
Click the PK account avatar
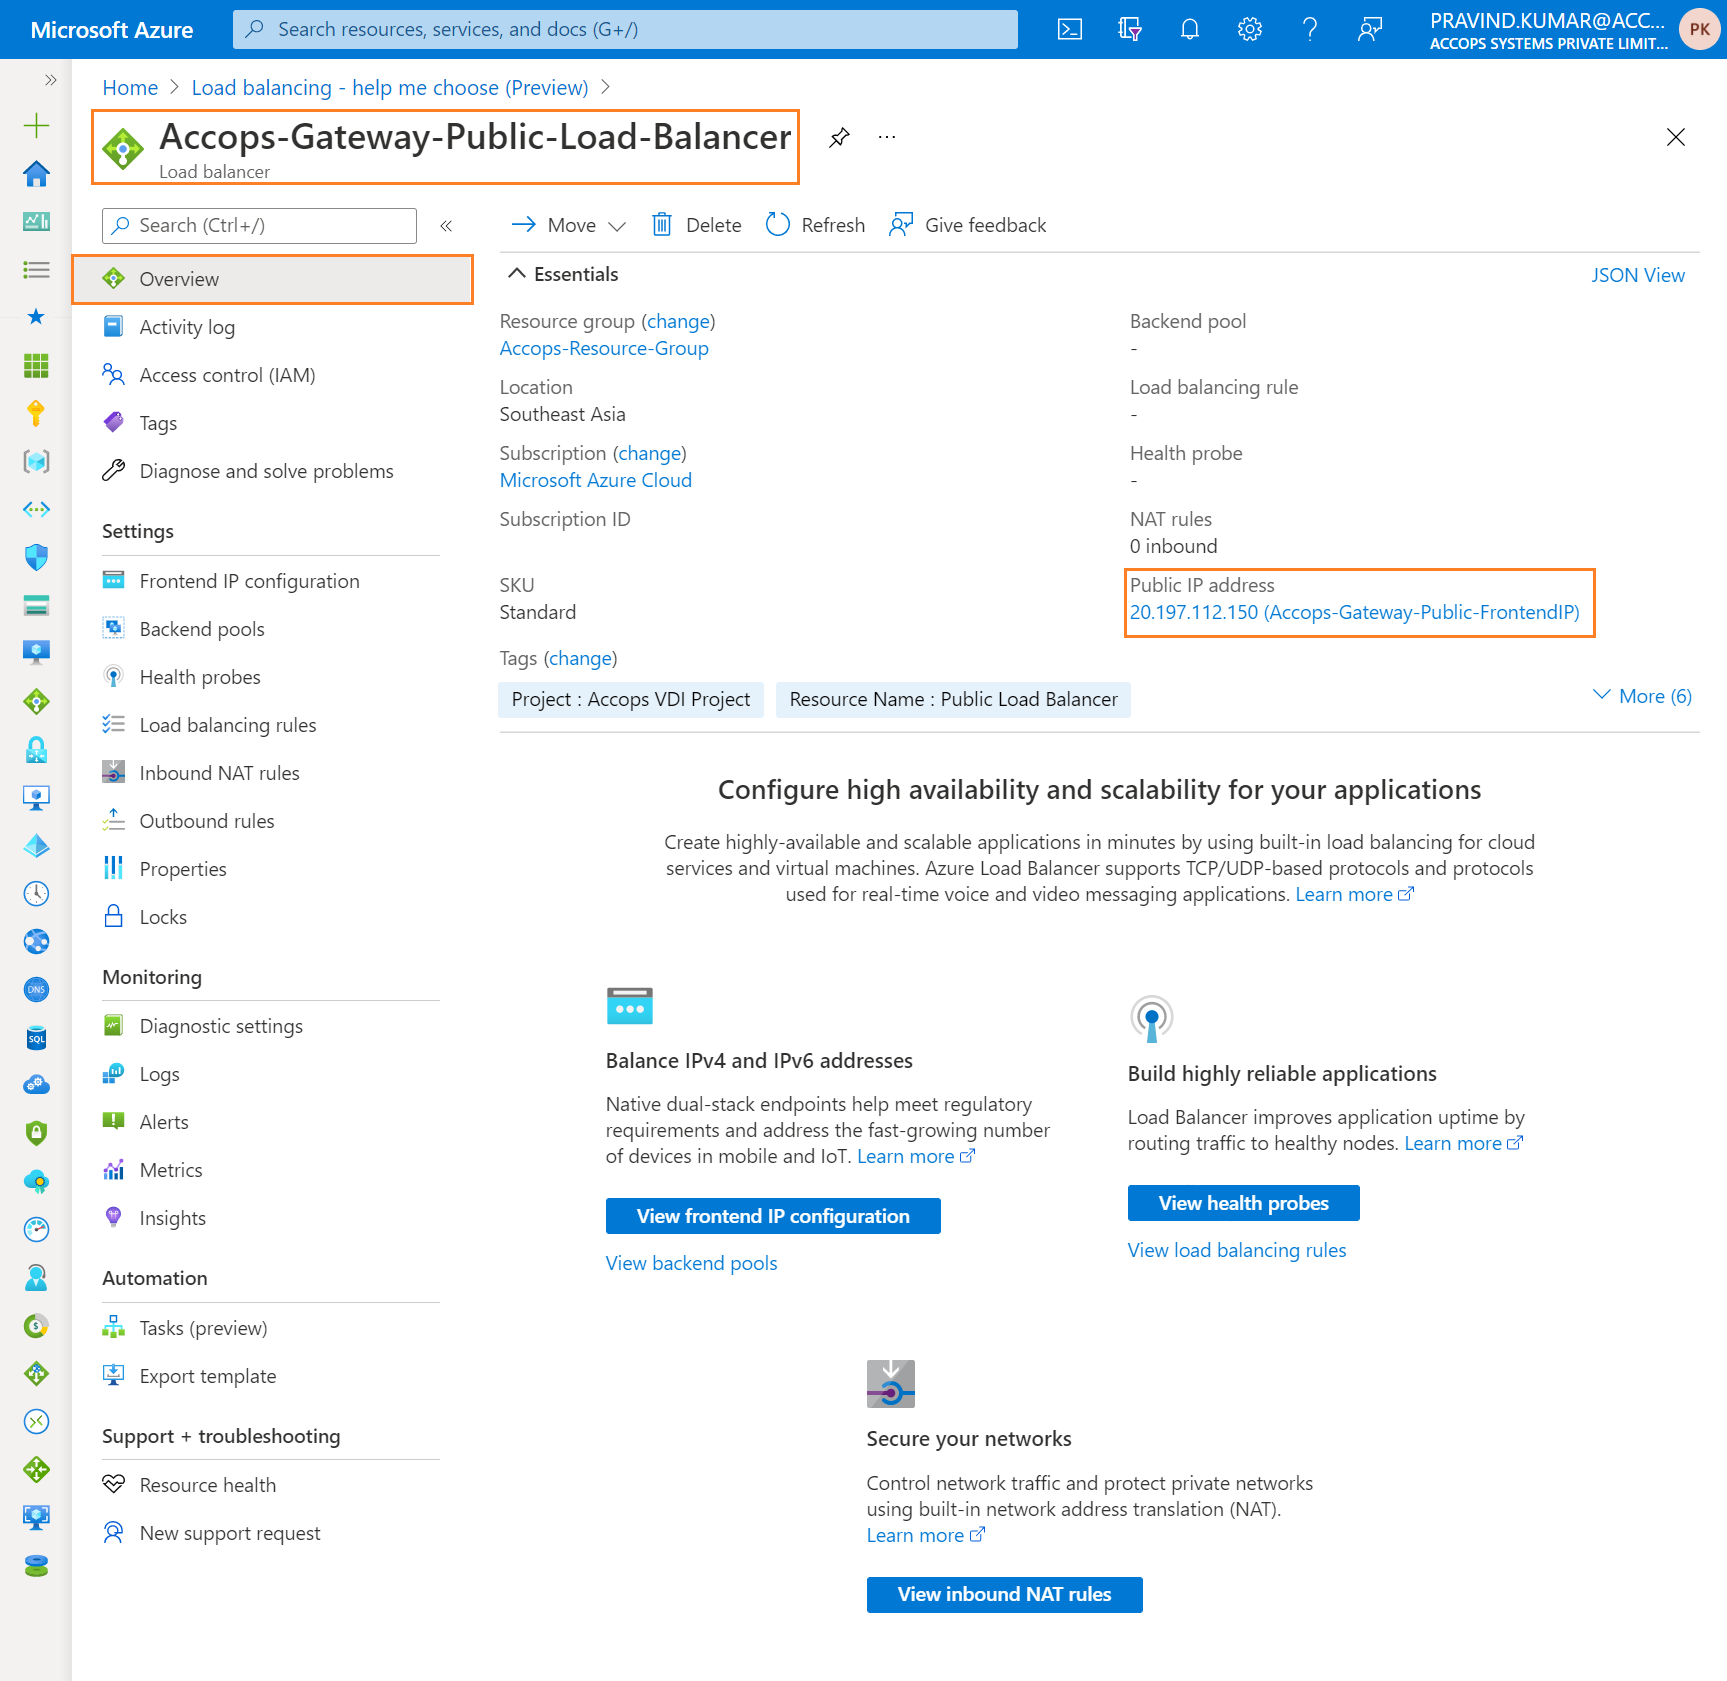coord(1699,29)
